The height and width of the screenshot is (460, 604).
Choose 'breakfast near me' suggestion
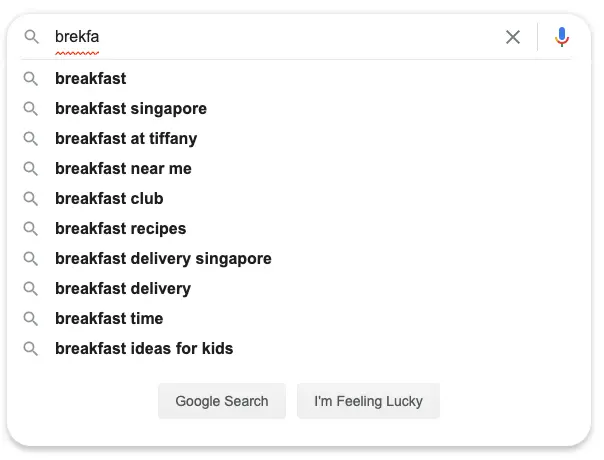(x=123, y=168)
